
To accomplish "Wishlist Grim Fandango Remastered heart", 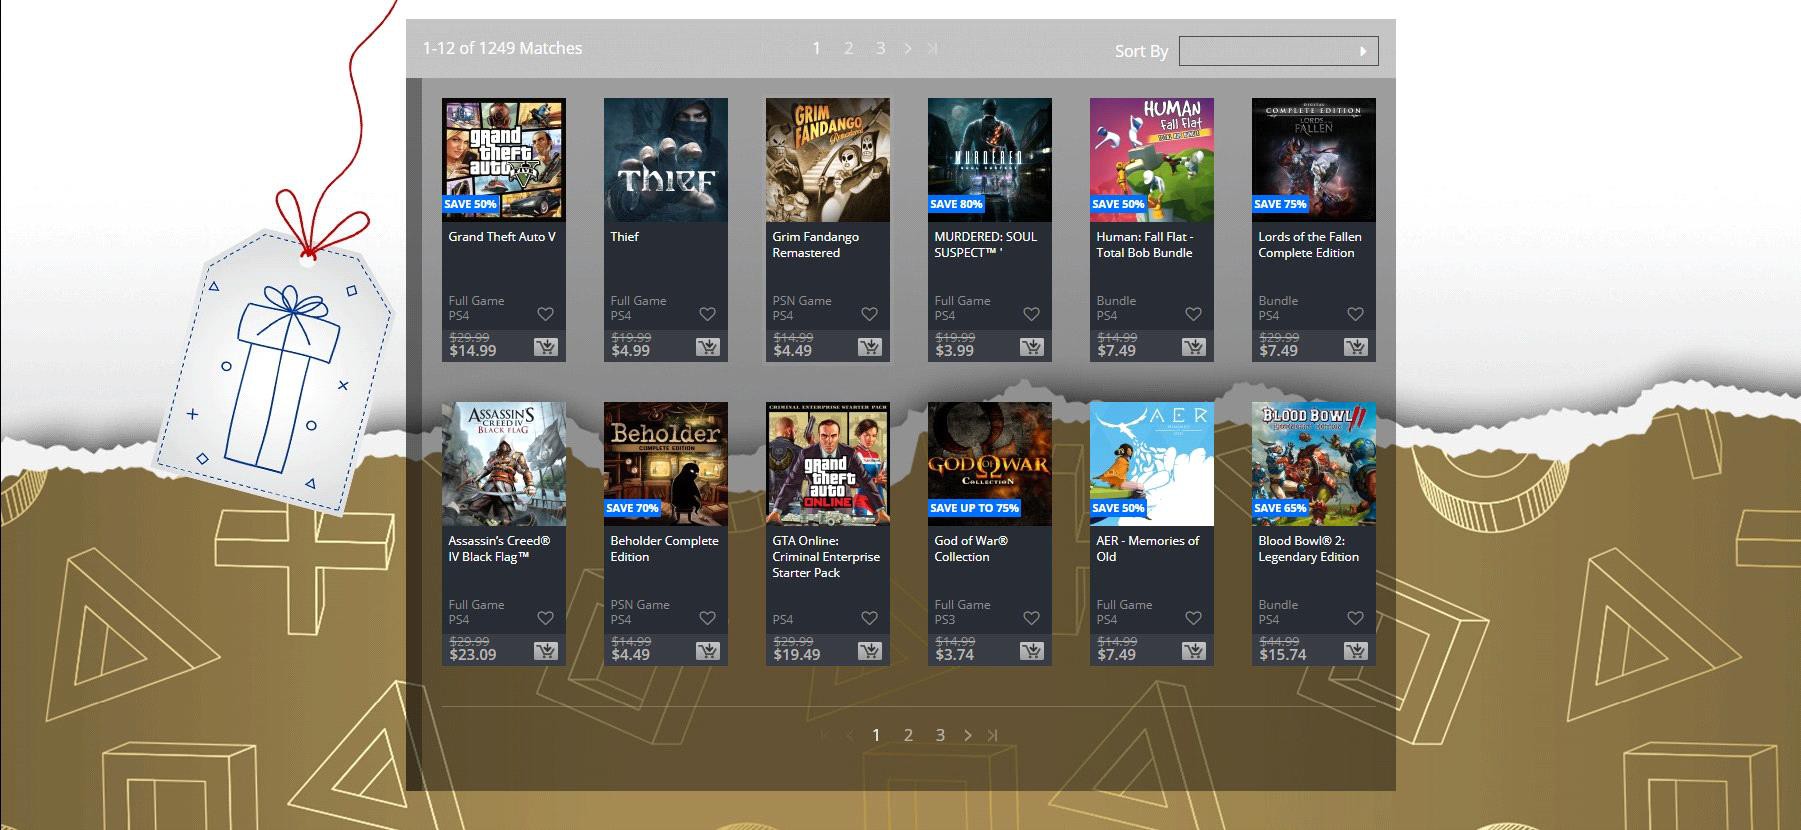I will 870,314.
